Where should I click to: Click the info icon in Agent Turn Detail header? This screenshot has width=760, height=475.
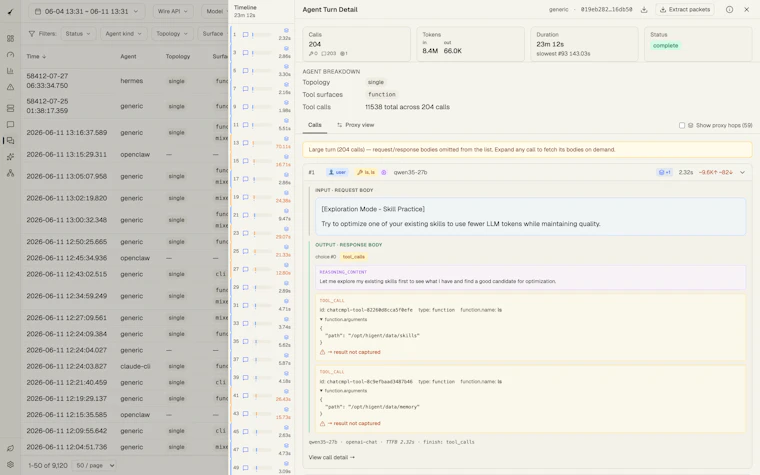point(729,10)
